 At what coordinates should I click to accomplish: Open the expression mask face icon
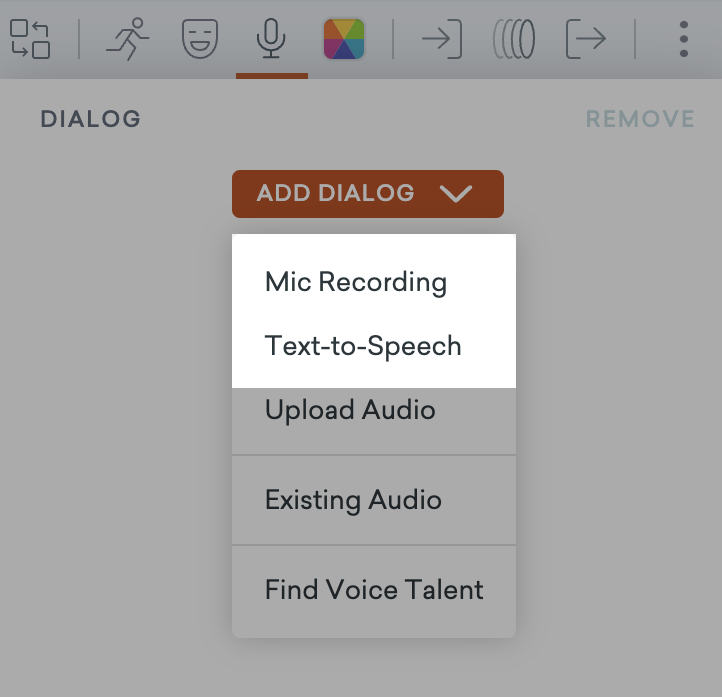click(x=200, y=38)
